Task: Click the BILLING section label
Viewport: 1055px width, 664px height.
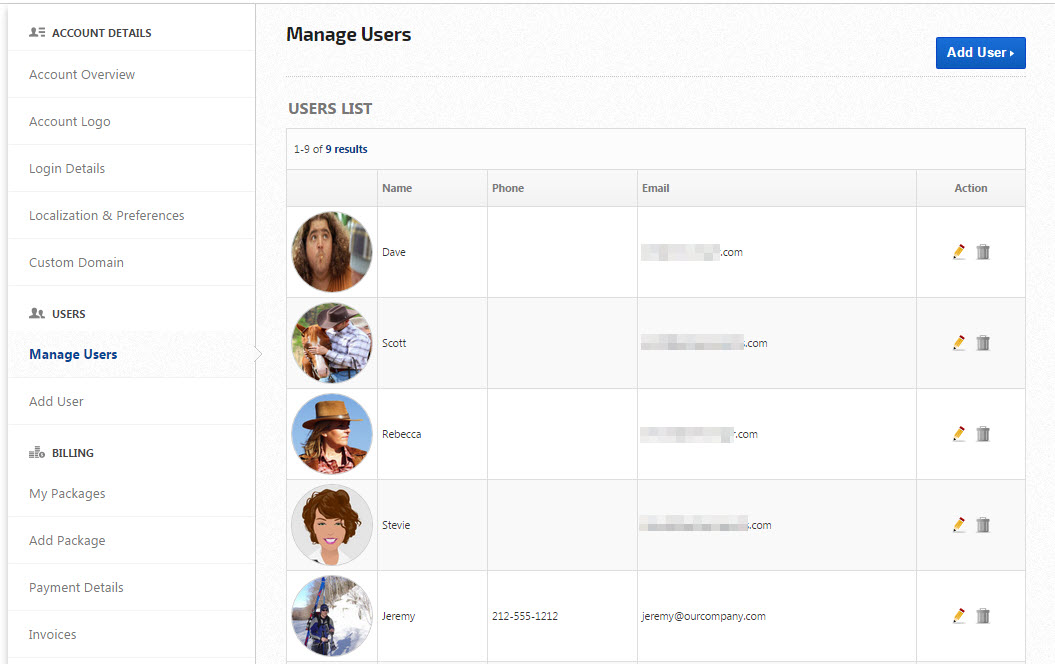Action: (73, 453)
